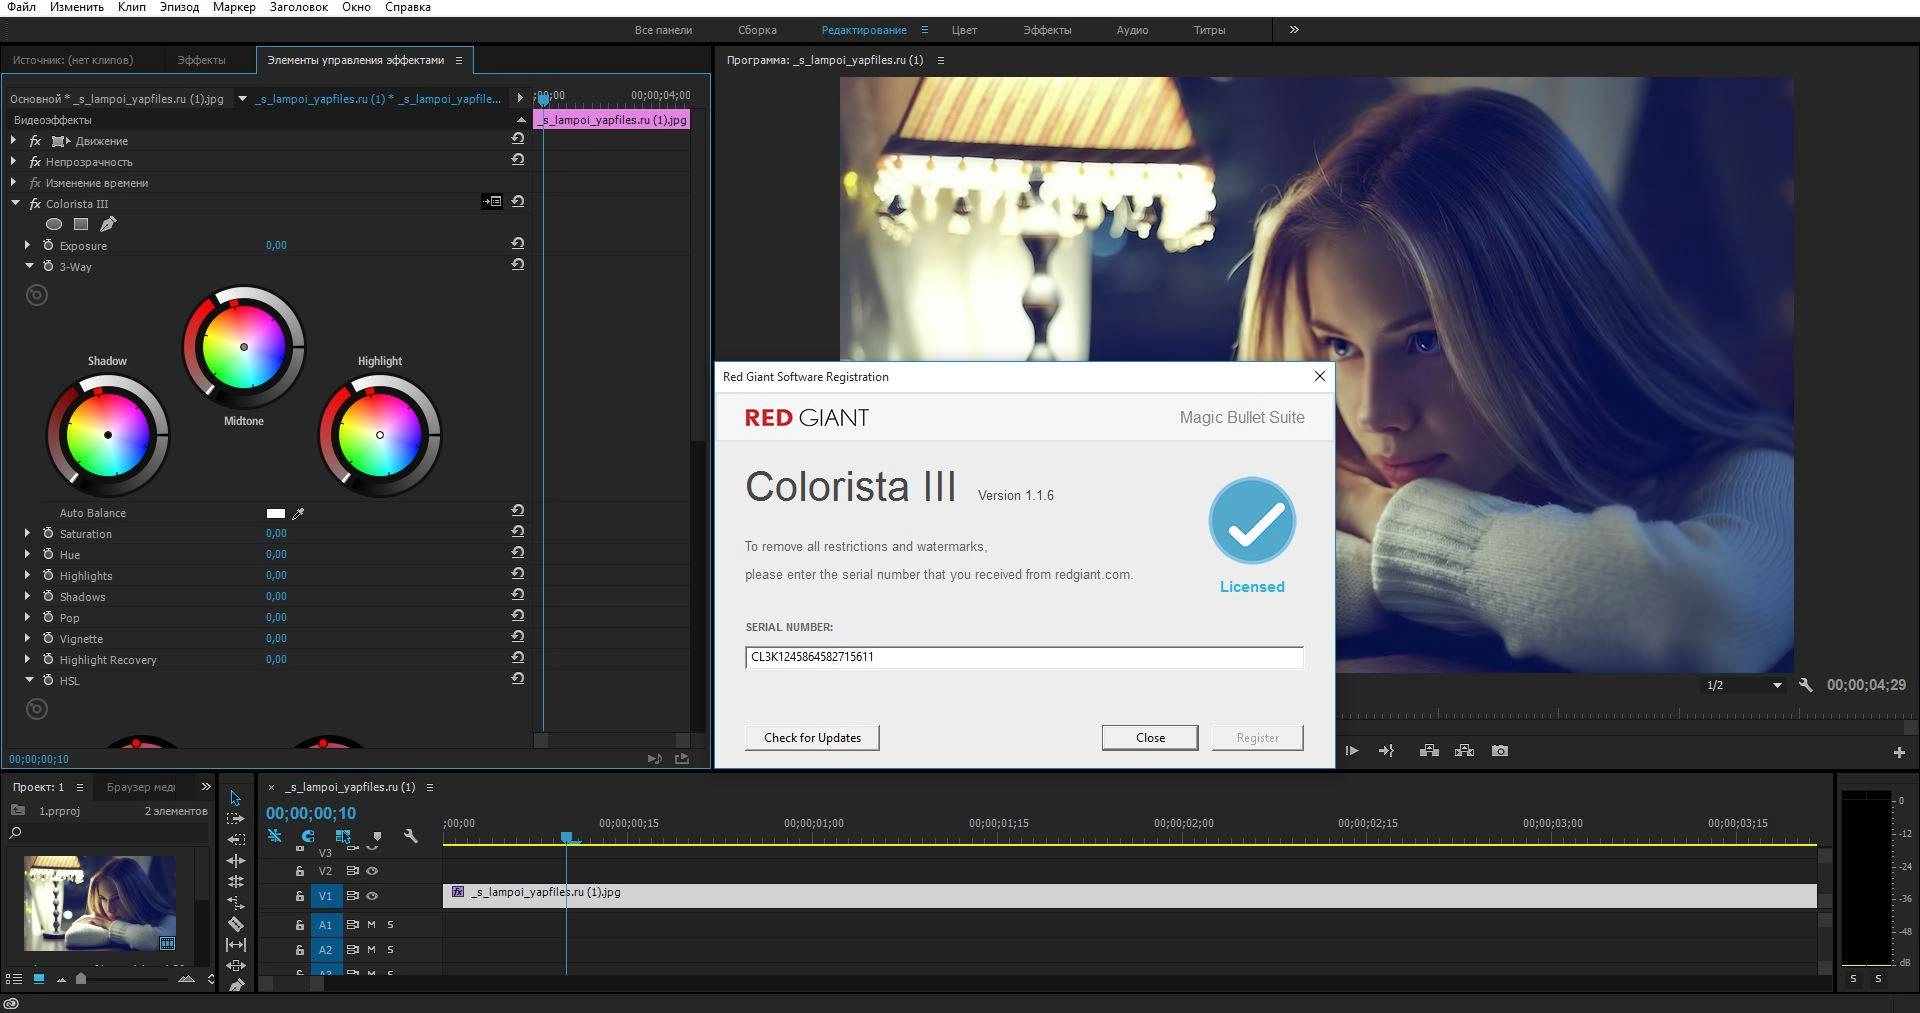
Task: Open the button editor plus icon
Action: coord(1899,752)
